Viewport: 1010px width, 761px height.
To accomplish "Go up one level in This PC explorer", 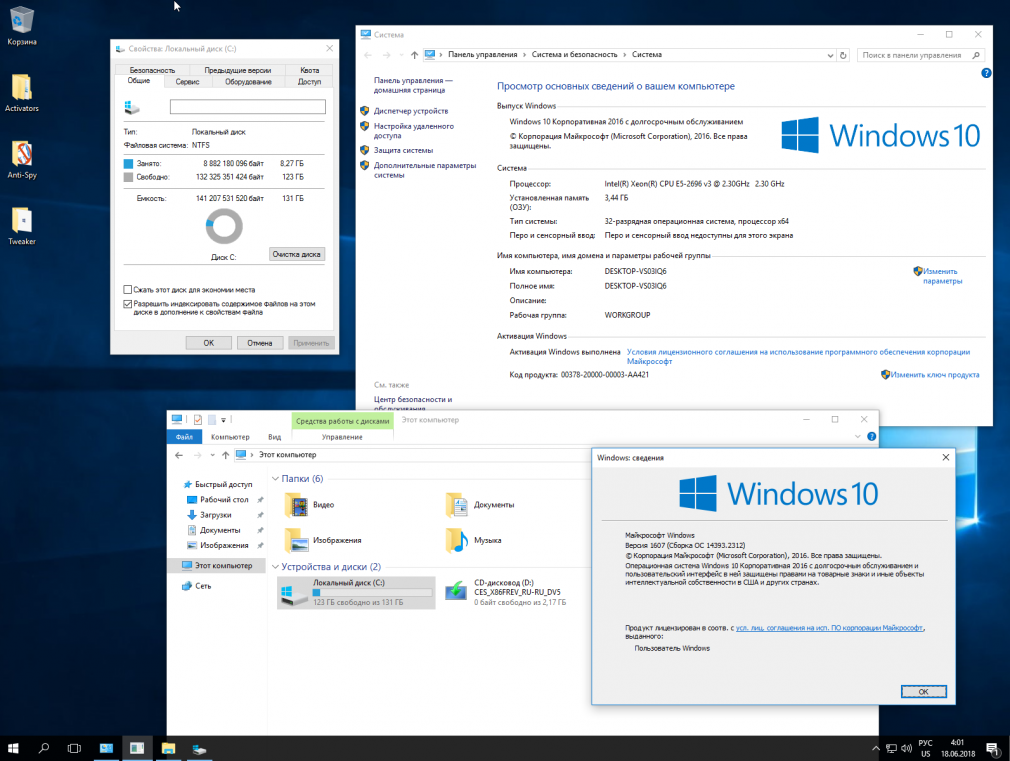I will click(x=225, y=455).
